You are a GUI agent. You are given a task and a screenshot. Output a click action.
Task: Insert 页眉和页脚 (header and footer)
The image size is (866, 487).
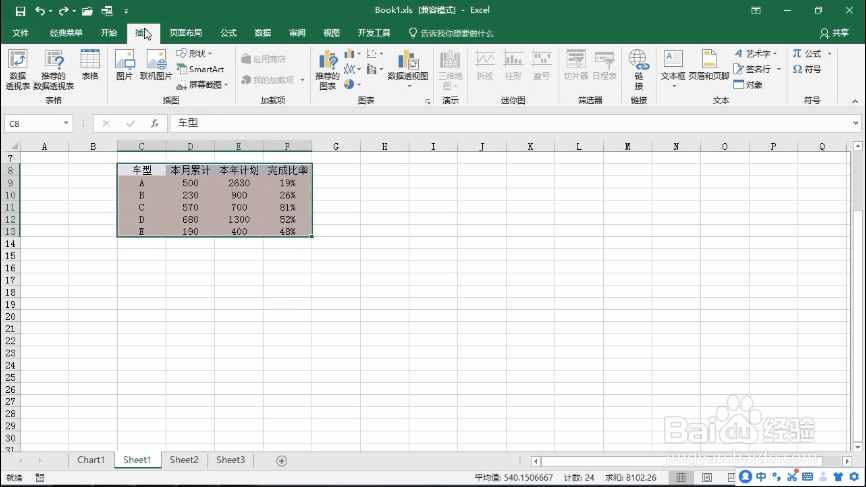[x=709, y=65]
